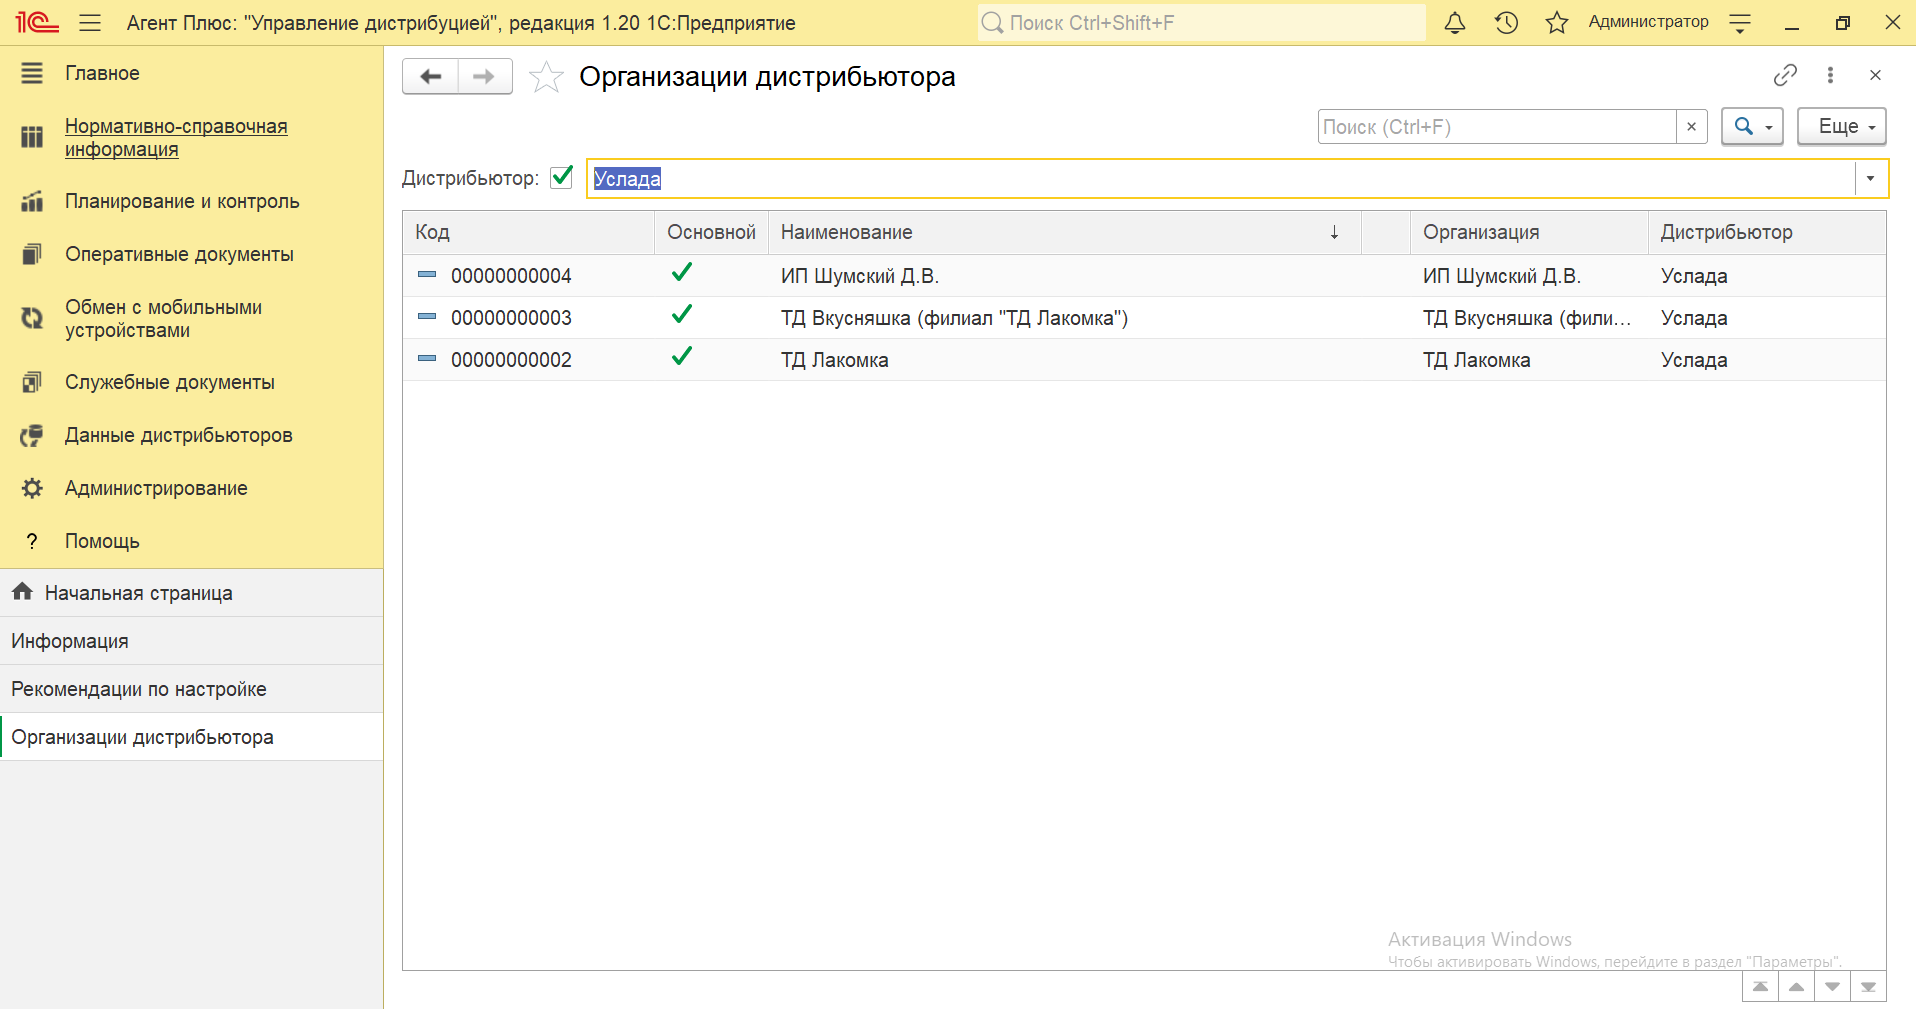Open service settings menu next to Администратор
Screen dimensions: 1916x1009
click(1740, 22)
